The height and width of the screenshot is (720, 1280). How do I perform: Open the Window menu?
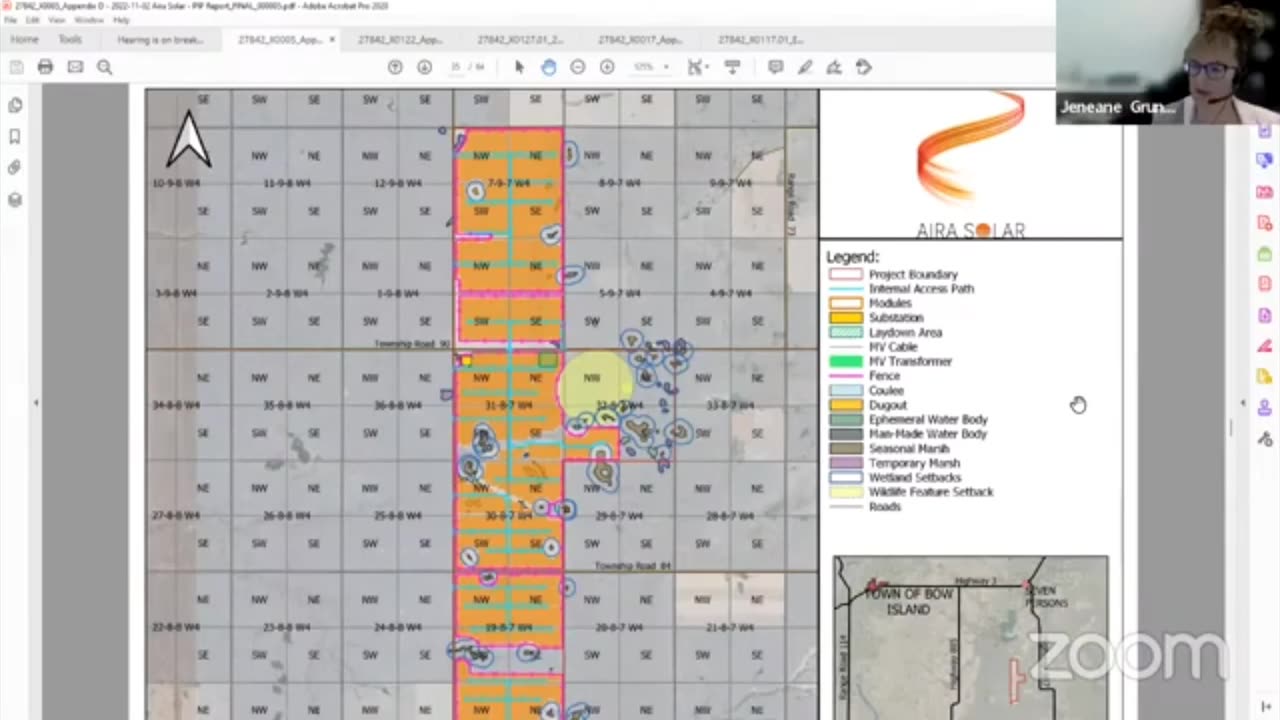[89, 20]
